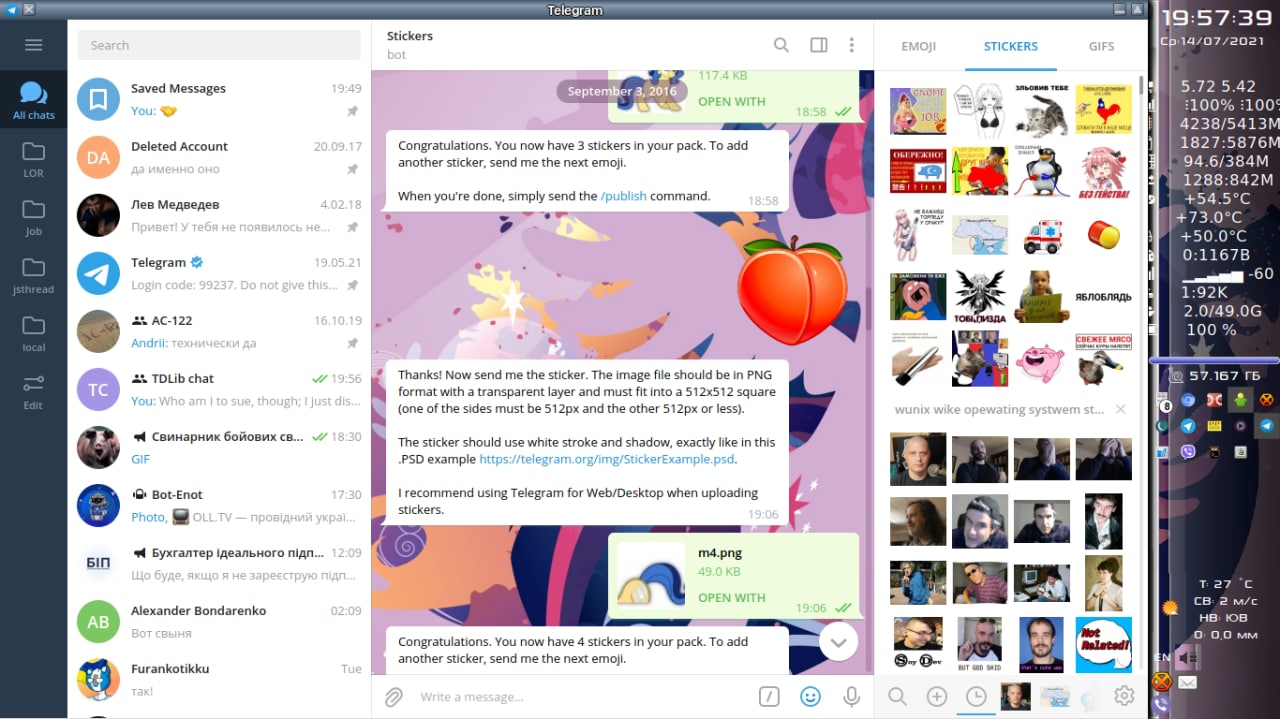Select the bald man sticker pack icon
Viewport: 1280px width, 719px height.
point(1015,696)
